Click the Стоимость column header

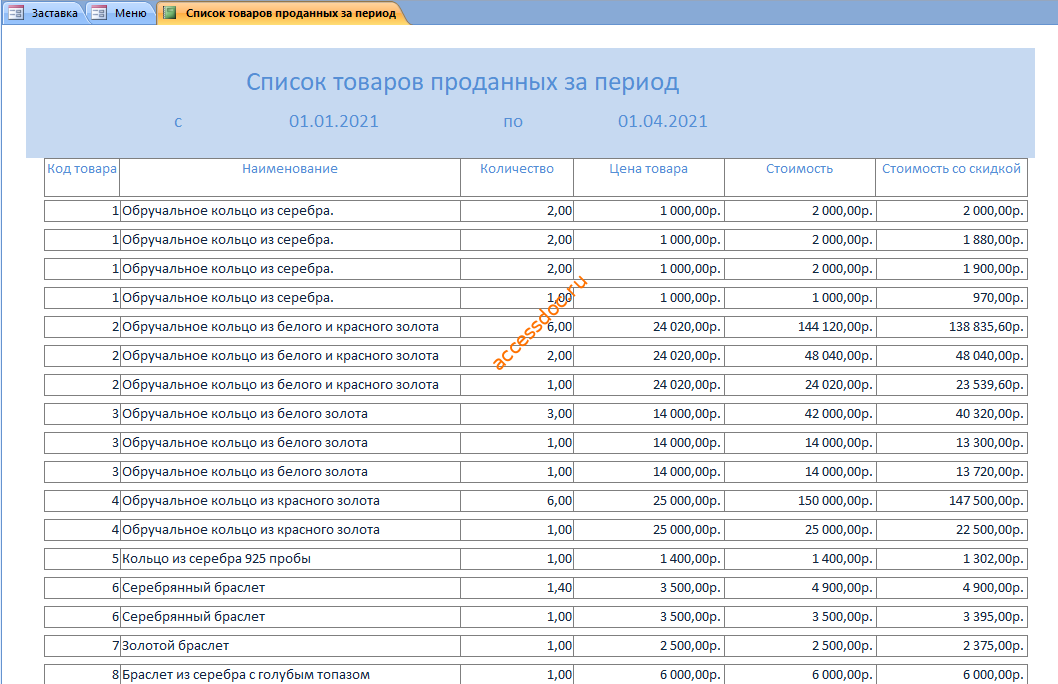pyautogui.click(x=800, y=177)
